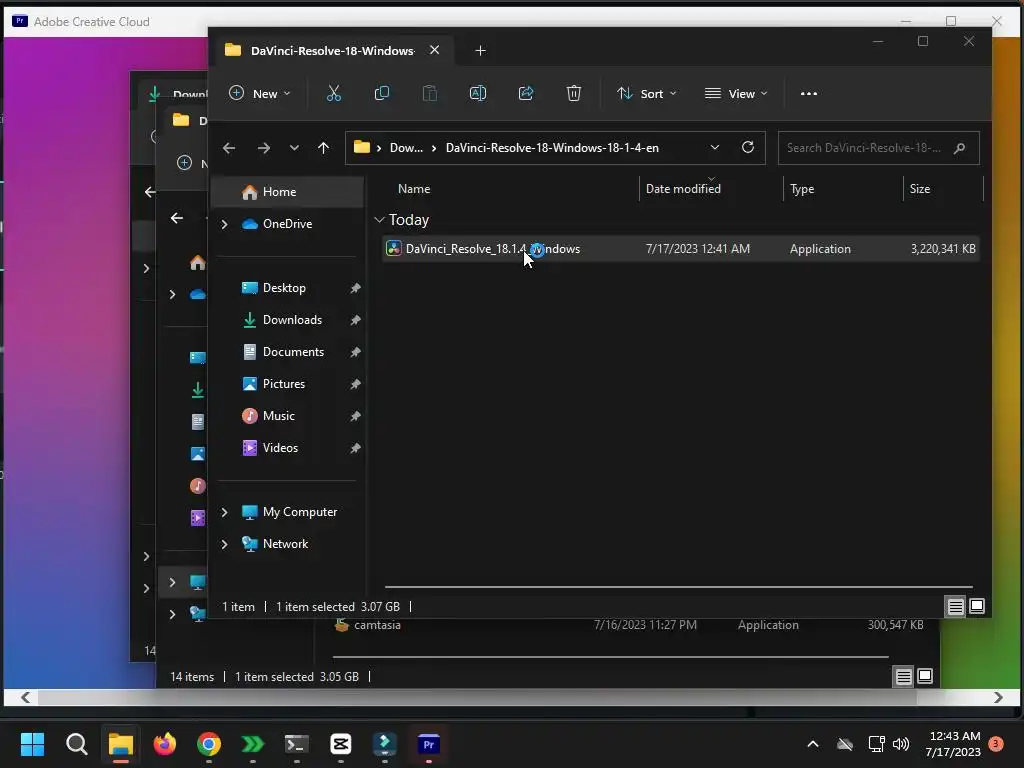1024x768 pixels.
Task: Click the Copy icon in toolbar
Action: tap(381, 93)
